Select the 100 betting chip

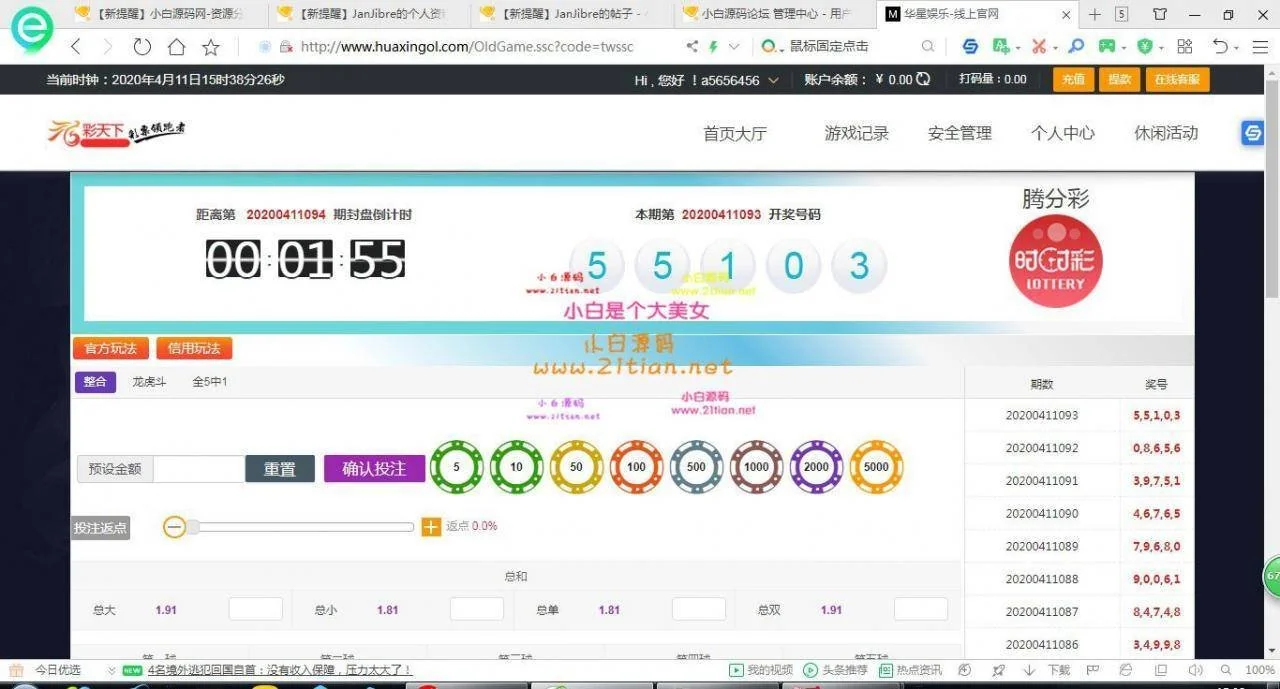pyautogui.click(x=637, y=467)
